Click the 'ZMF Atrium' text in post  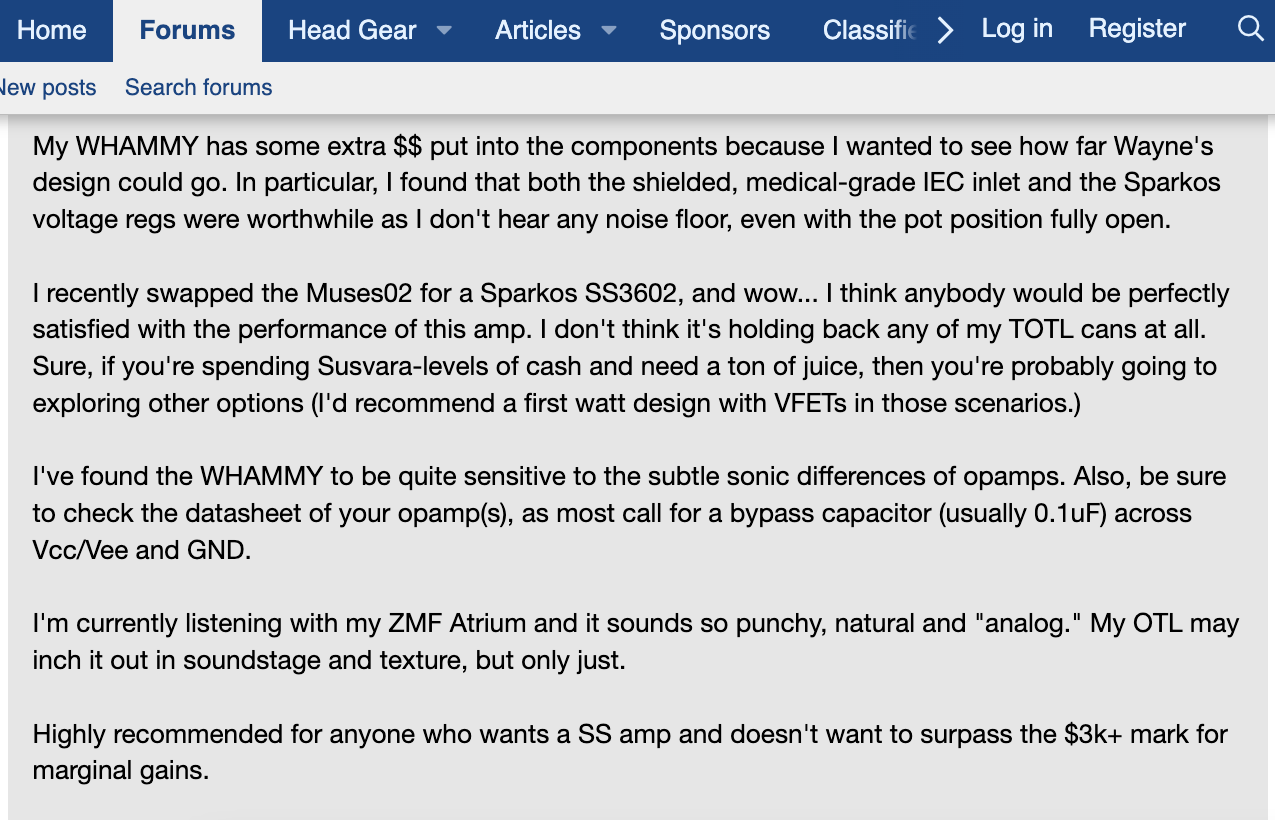click(458, 624)
